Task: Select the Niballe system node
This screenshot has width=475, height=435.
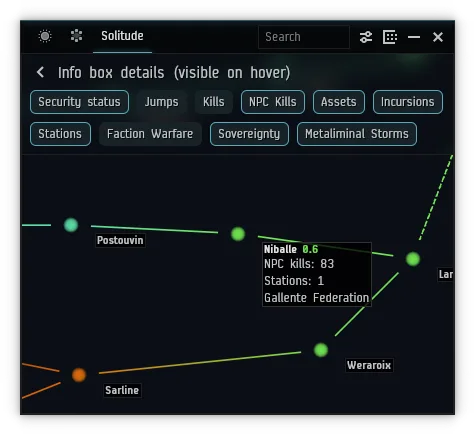Action: tap(238, 234)
